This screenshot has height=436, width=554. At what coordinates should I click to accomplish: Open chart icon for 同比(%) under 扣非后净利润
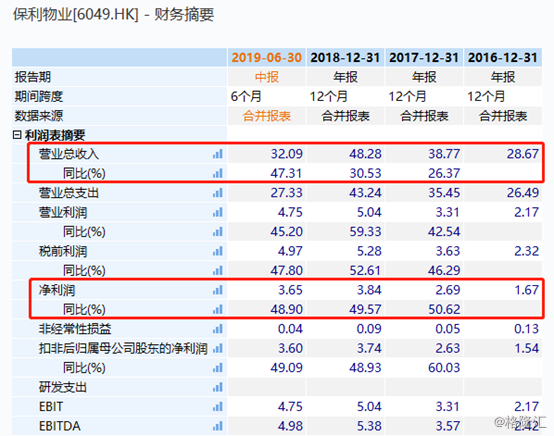click(x=218, y=368)
